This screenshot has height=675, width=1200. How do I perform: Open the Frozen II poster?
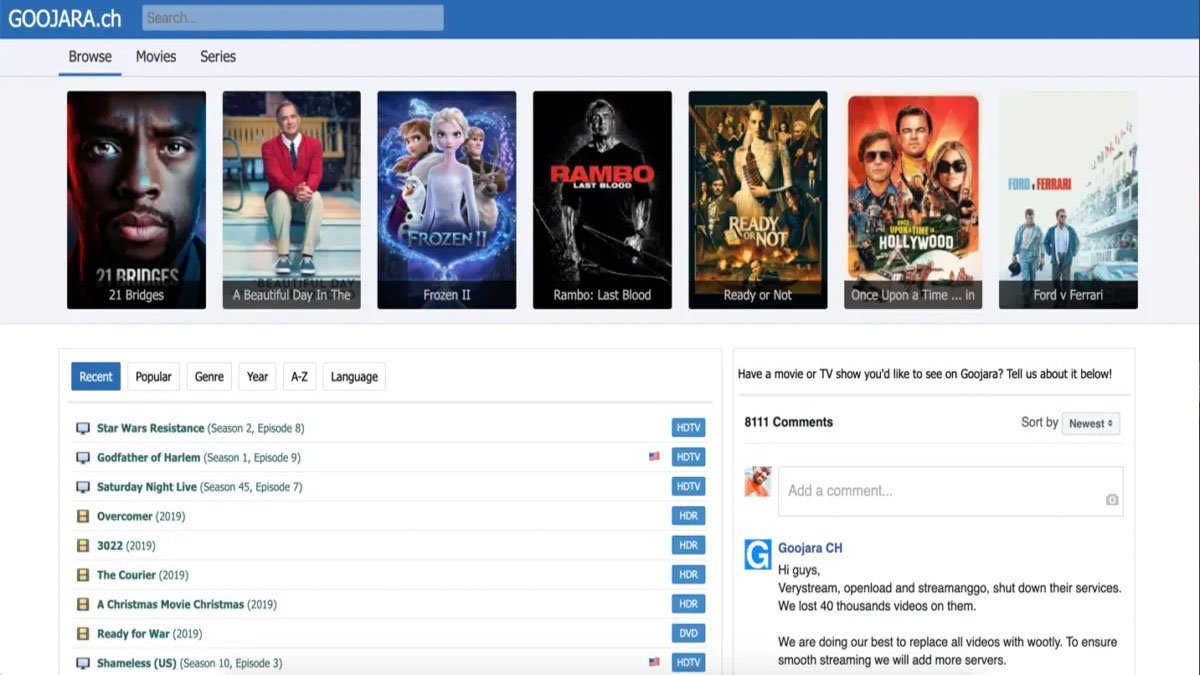pos(447,200)
